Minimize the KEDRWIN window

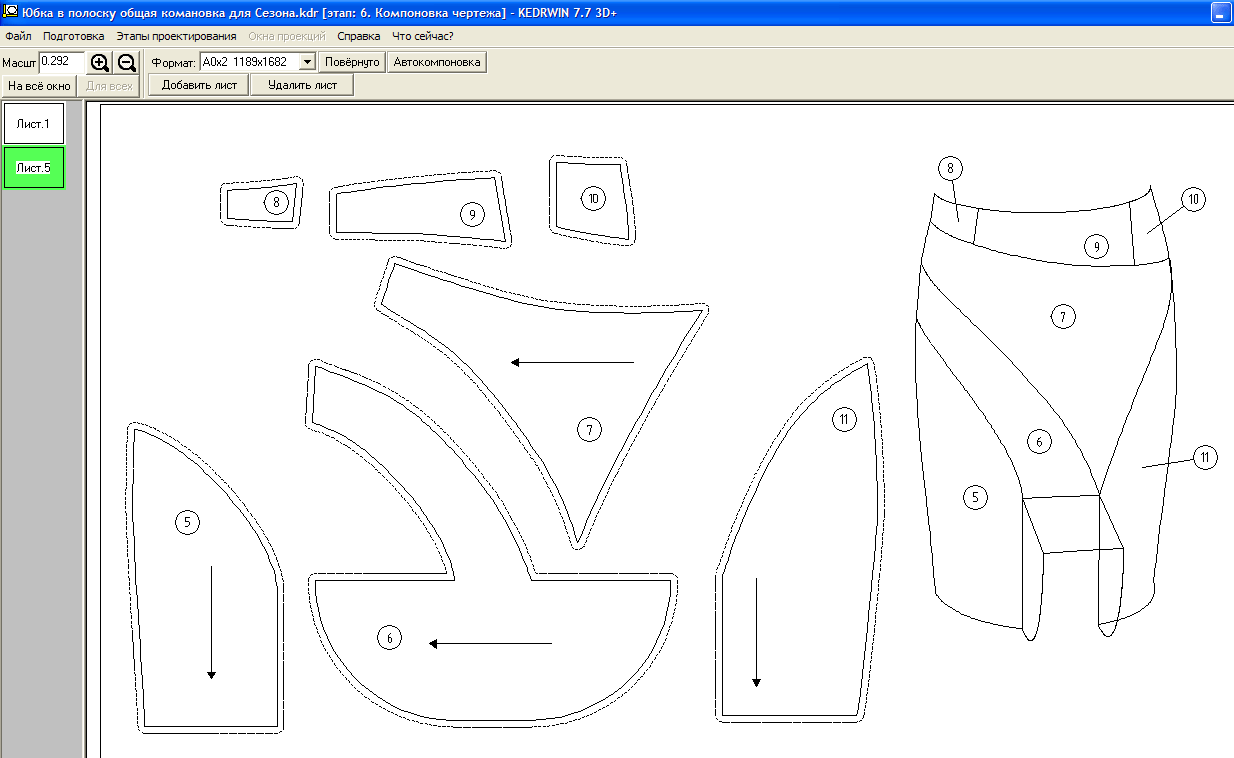tap(1220, 13)
